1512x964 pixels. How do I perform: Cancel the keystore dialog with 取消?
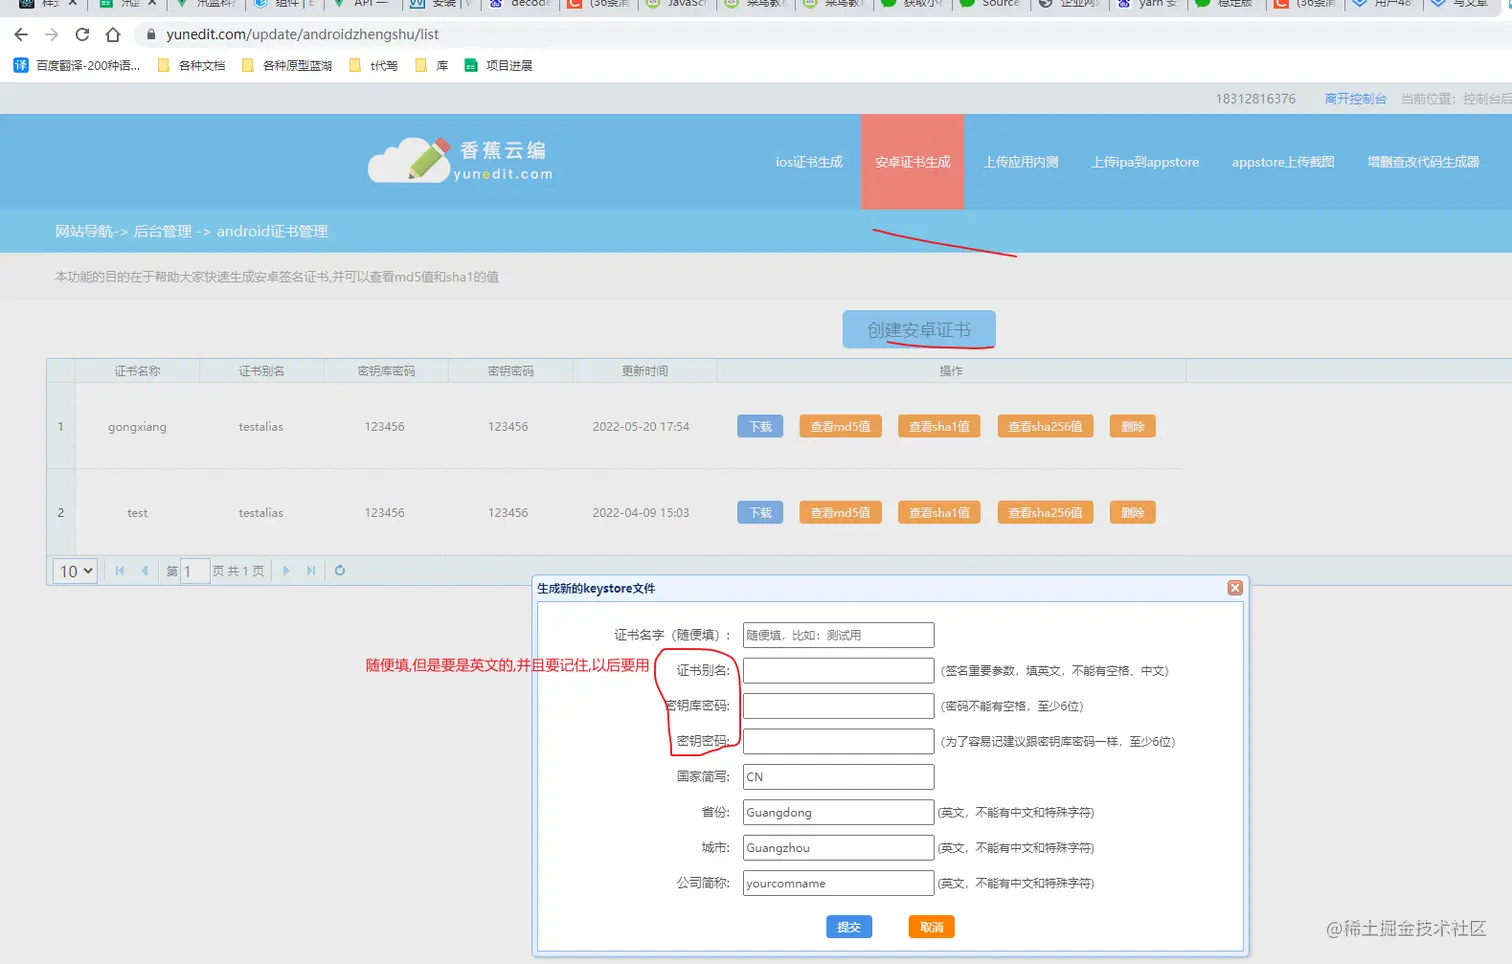coord(932,927)
